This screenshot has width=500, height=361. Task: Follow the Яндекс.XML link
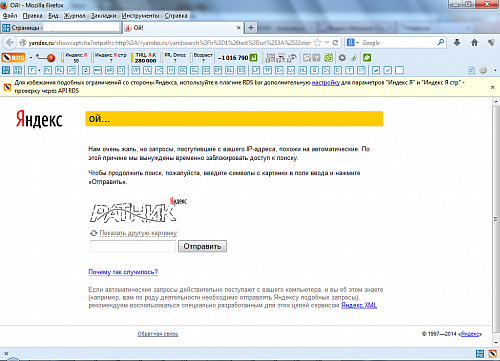[x=359, y=305]
